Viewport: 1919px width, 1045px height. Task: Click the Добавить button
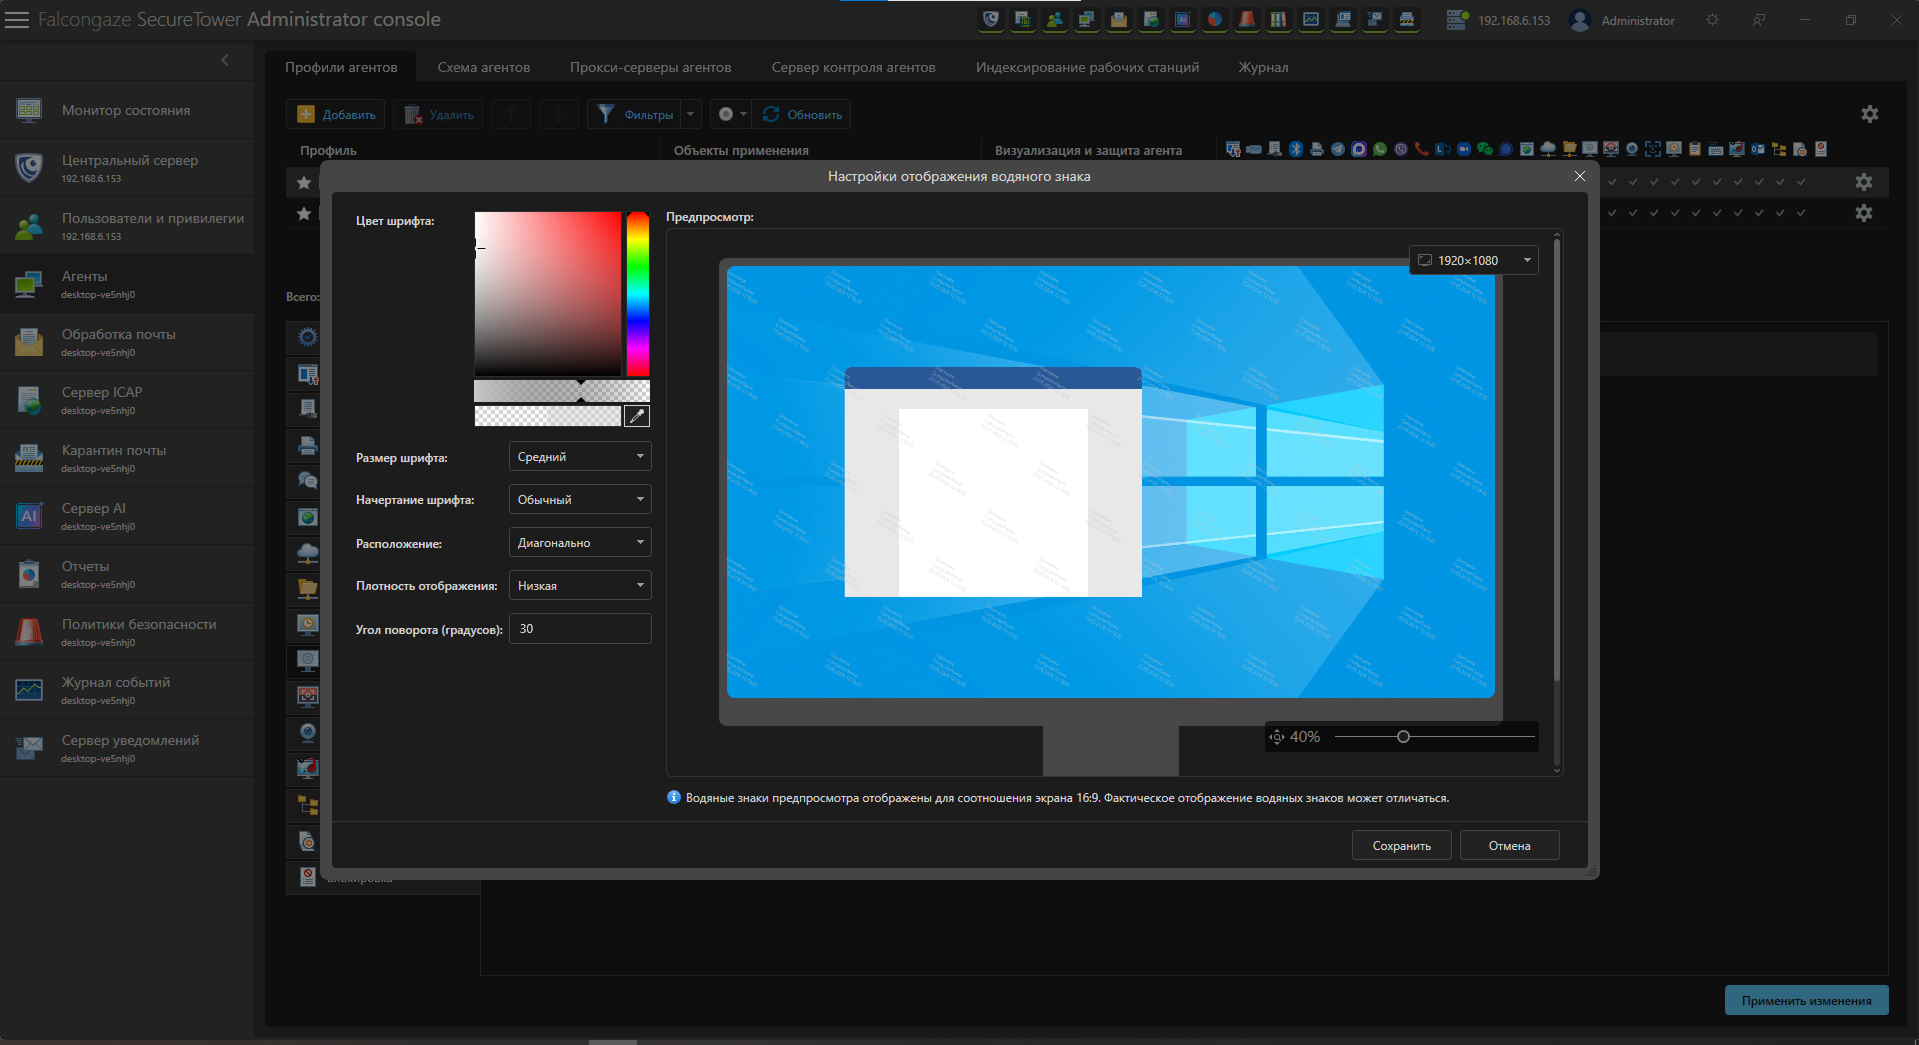pyautogui.click(x=337, y=114)
